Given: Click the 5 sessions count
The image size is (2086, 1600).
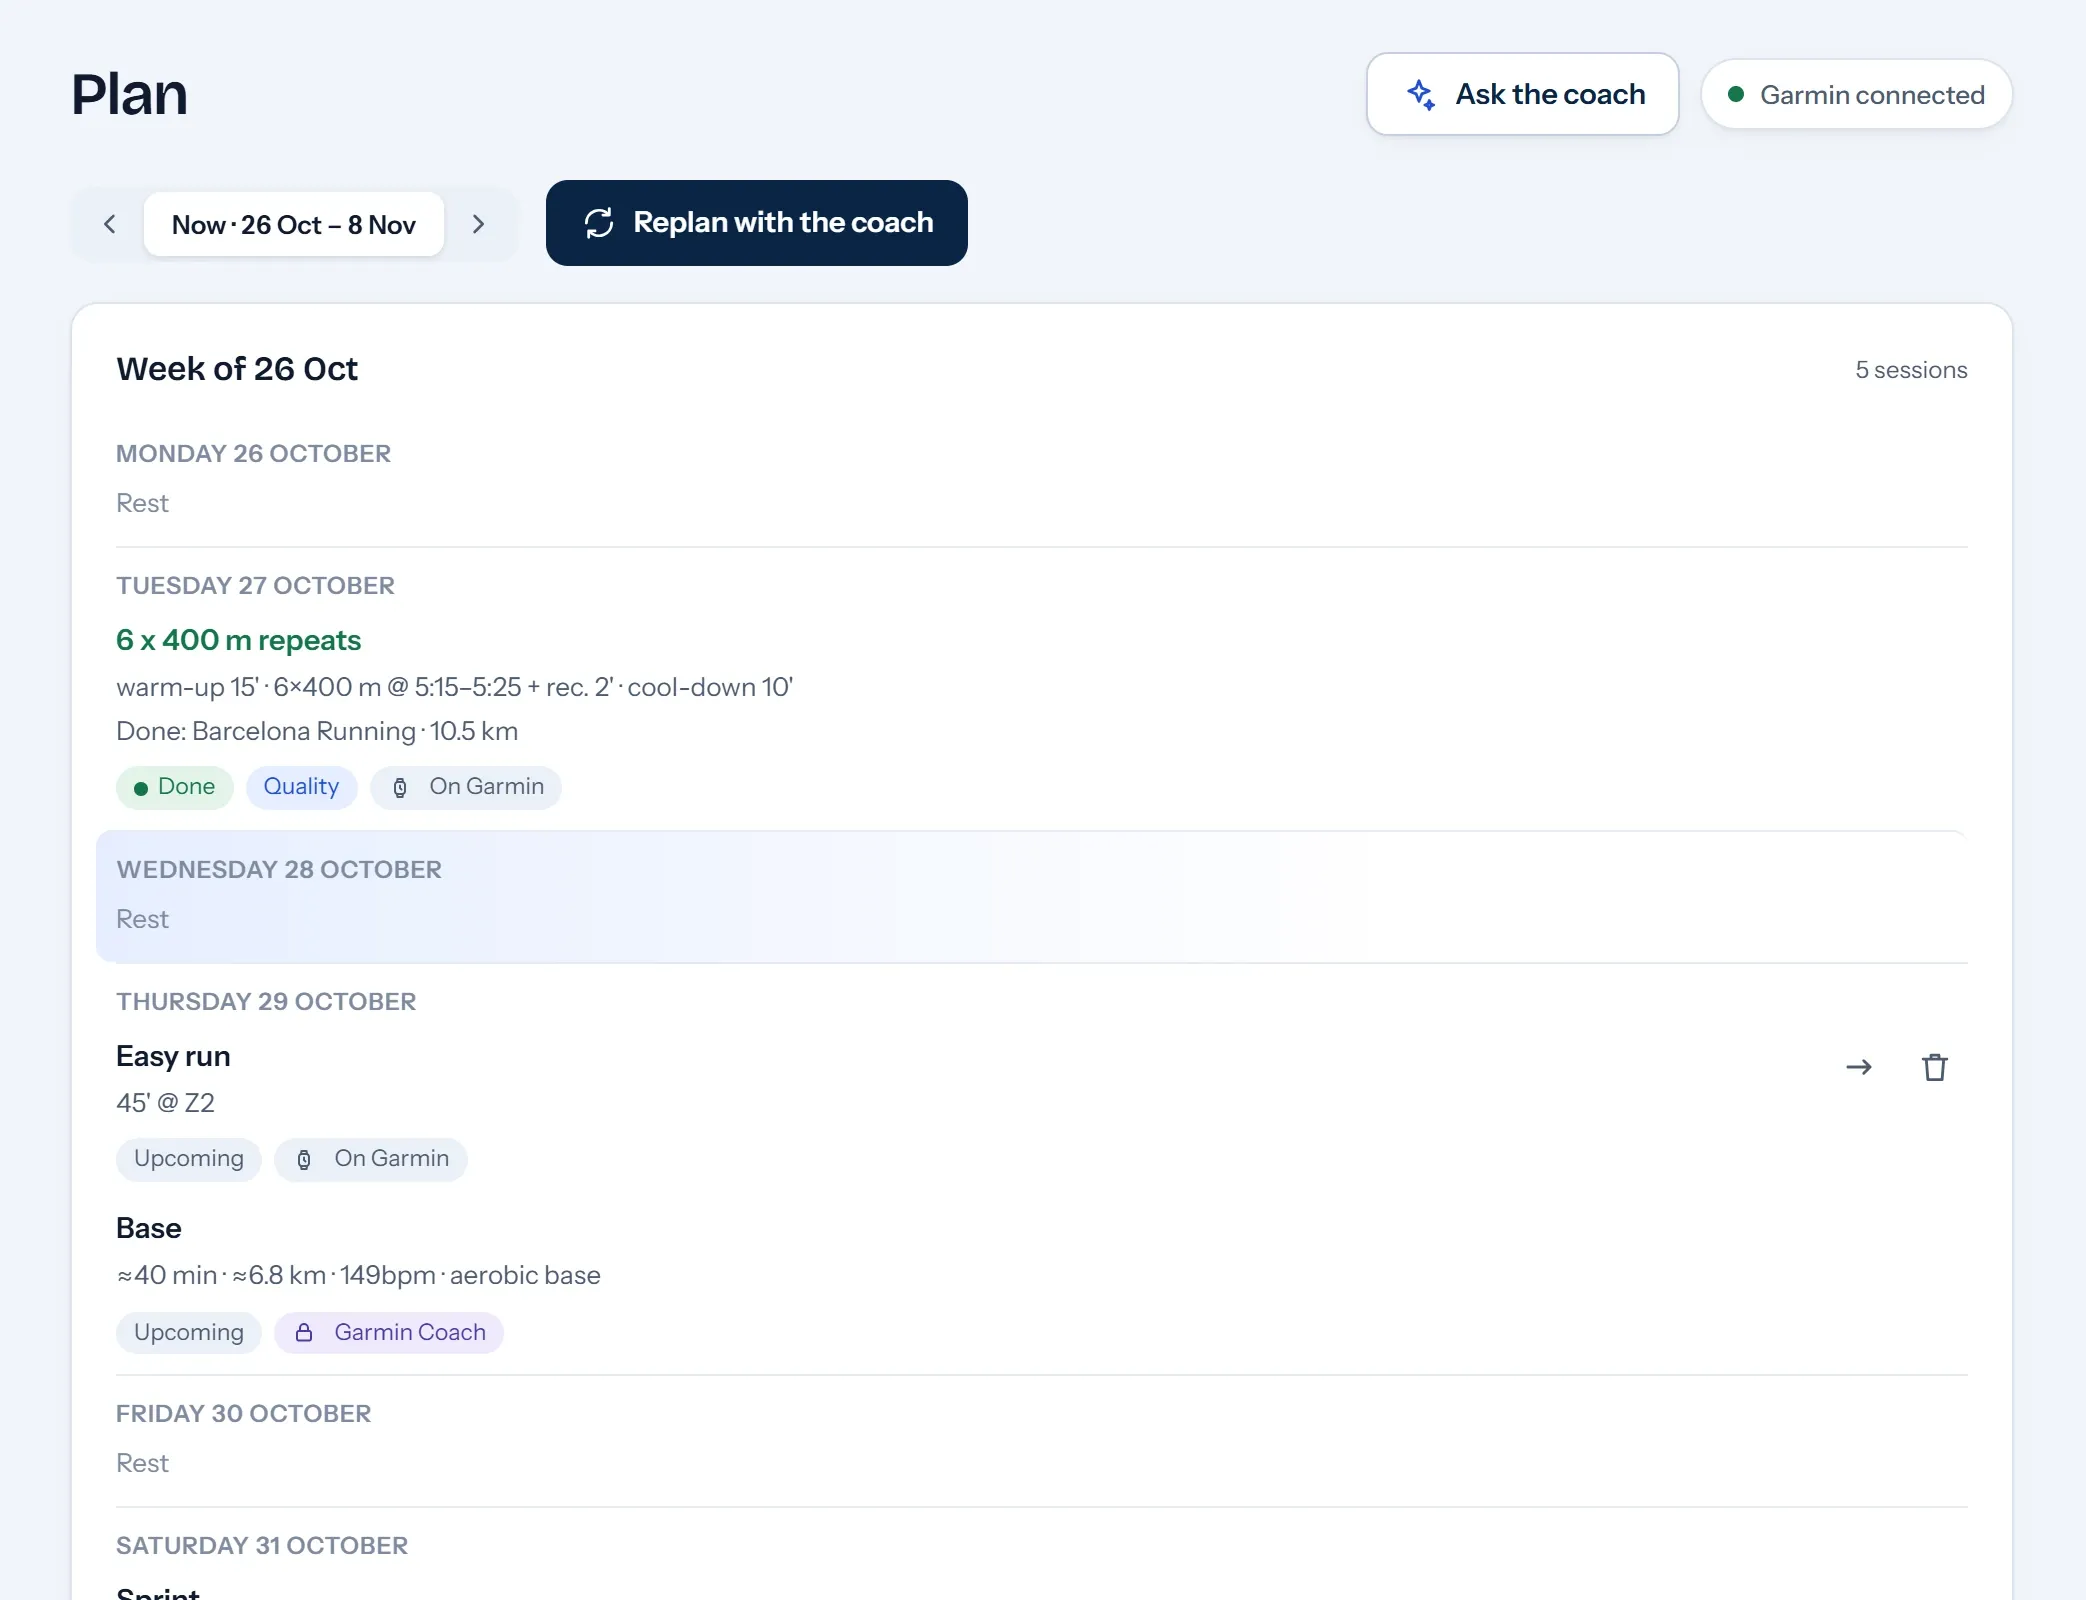Looking at the screenshot, I should click(x=1911, y=370).
